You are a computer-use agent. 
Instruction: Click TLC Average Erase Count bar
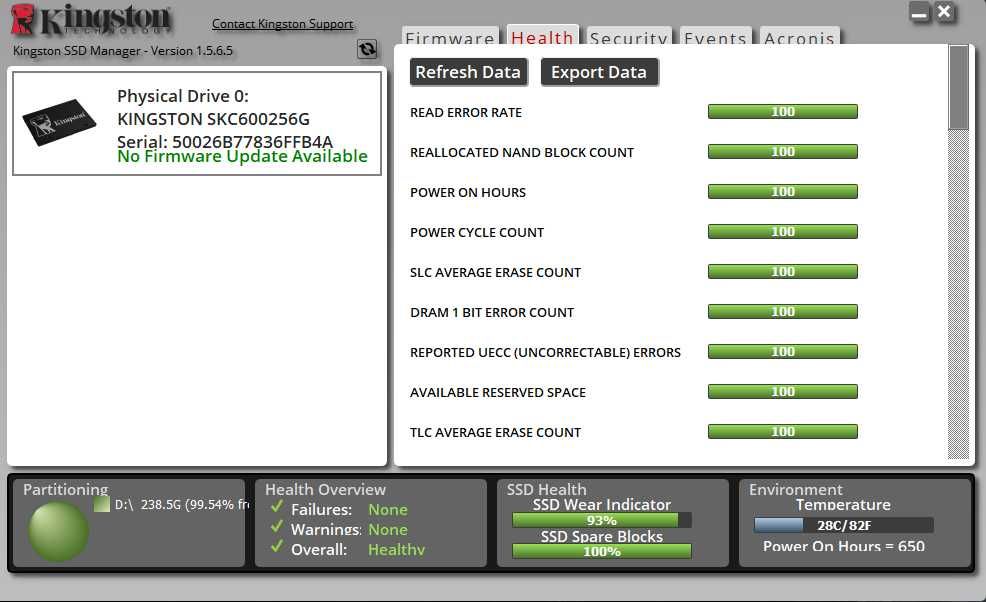[x=783, y=432]
